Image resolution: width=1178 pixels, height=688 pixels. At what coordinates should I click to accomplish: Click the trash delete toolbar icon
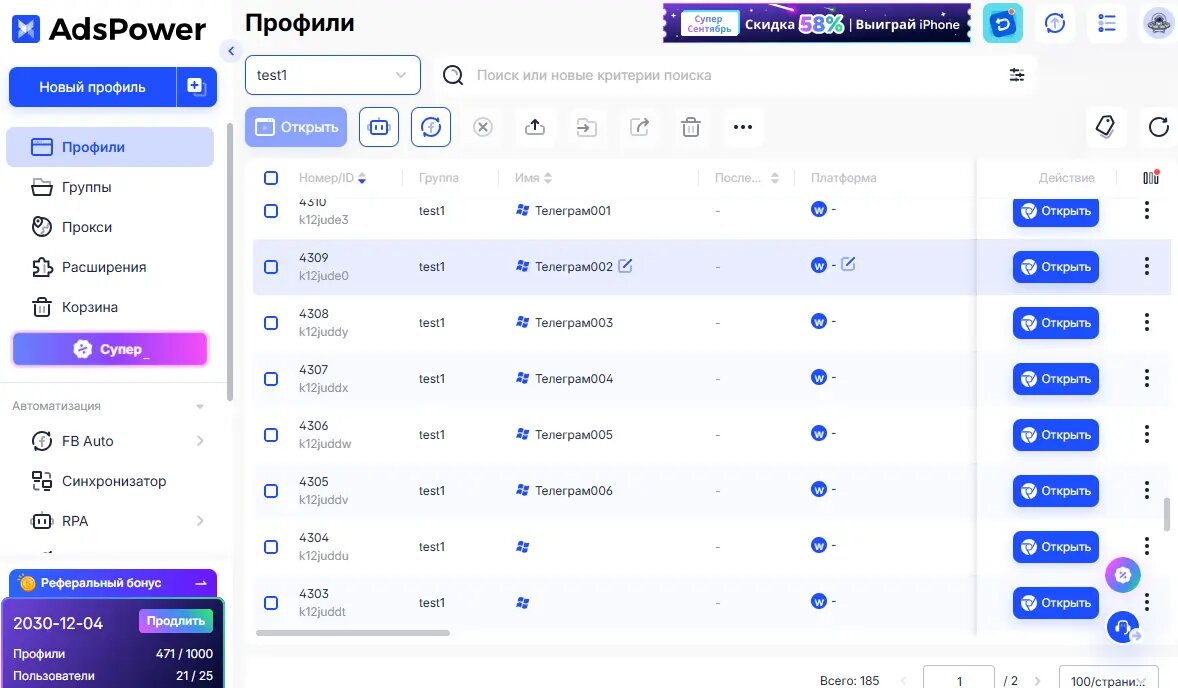[691, 127]
